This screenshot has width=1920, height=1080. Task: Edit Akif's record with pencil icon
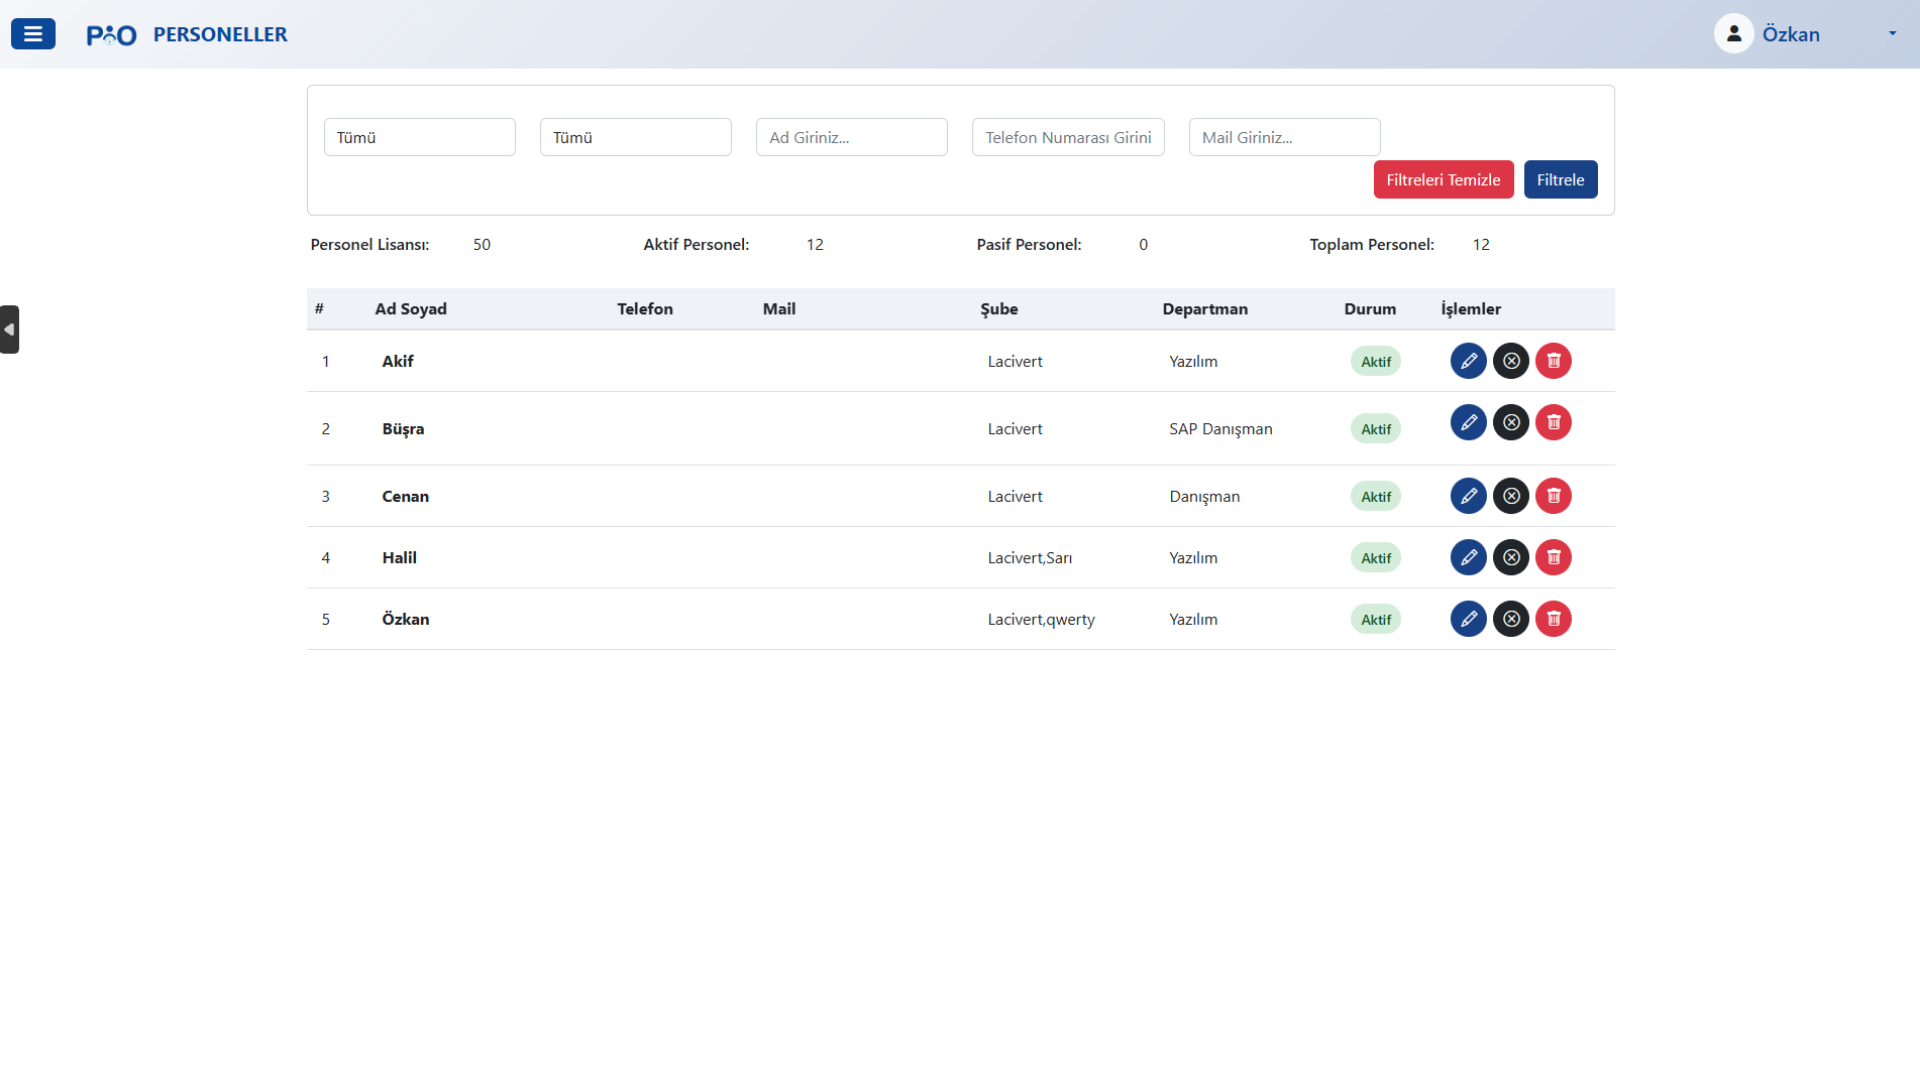[1468, 361]
